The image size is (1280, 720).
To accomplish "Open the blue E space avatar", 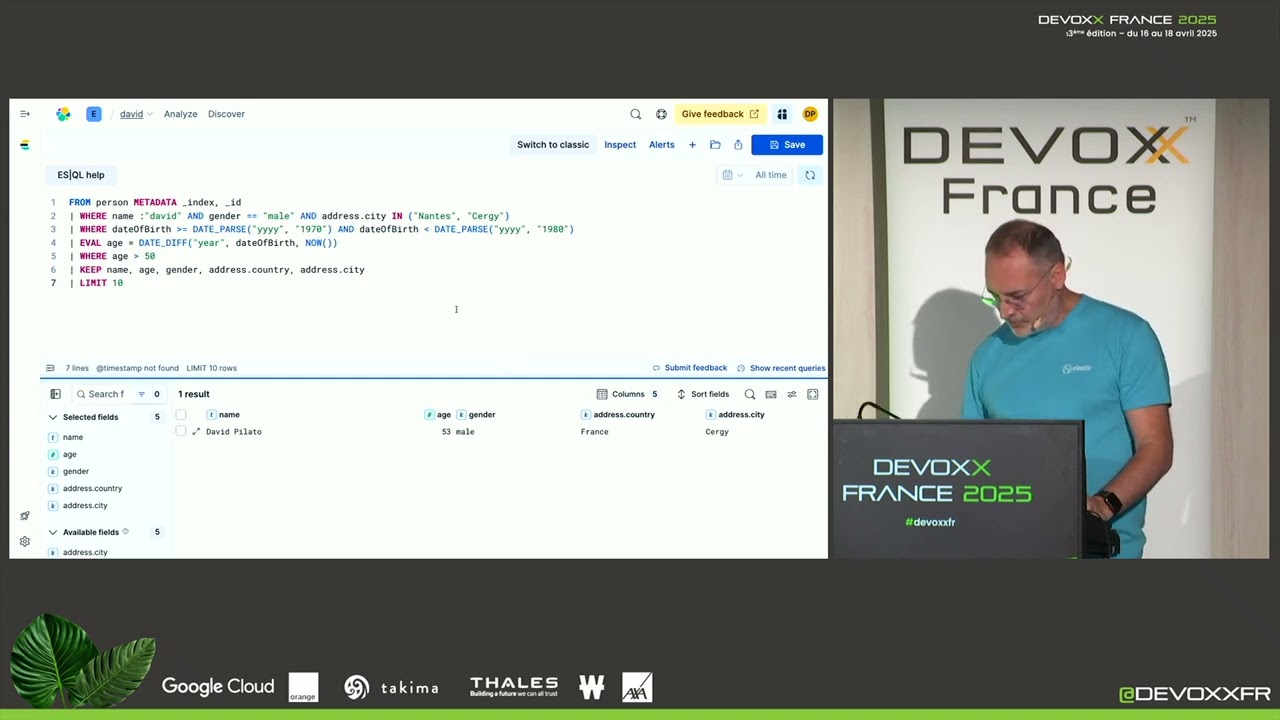I will click(94, 114).
